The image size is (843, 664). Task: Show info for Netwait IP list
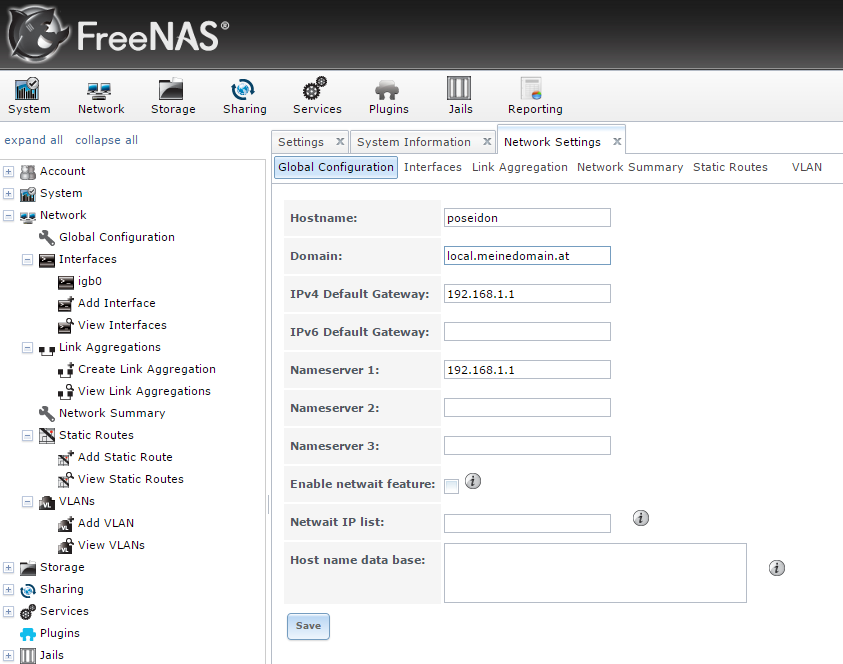tap(640, 518)
